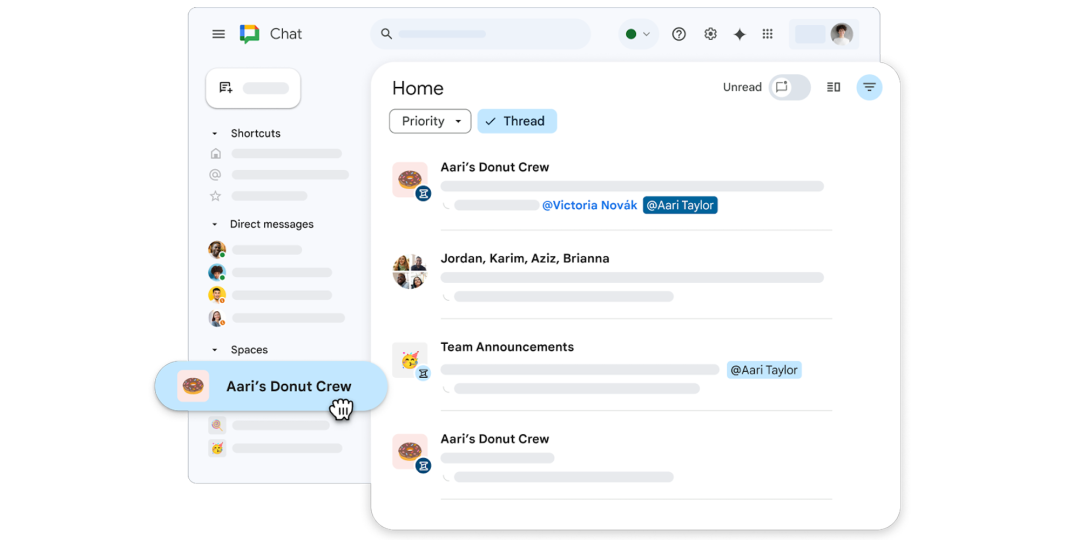
Task: Click the help question mark icon
Action: (679, 34)
